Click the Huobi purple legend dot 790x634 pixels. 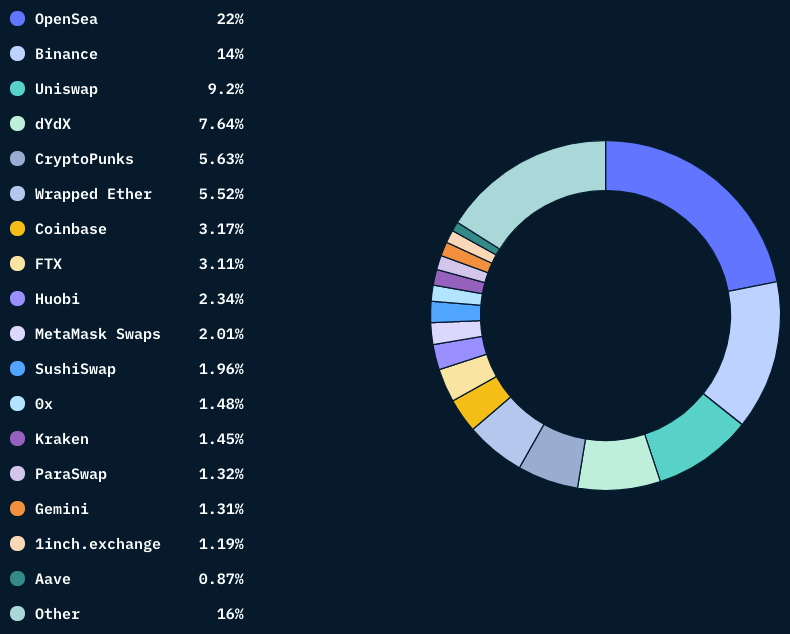18,299
